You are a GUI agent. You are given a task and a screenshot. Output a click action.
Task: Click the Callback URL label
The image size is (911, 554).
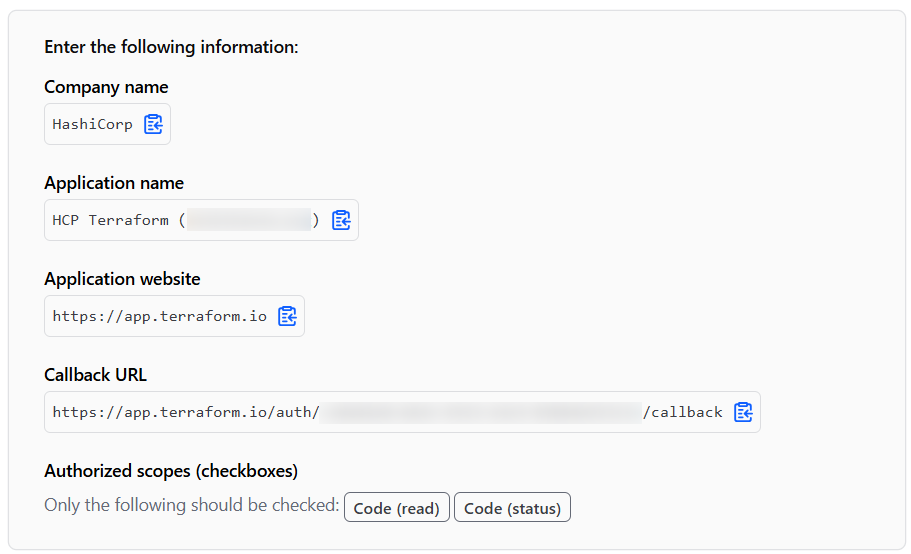[95, 375]
